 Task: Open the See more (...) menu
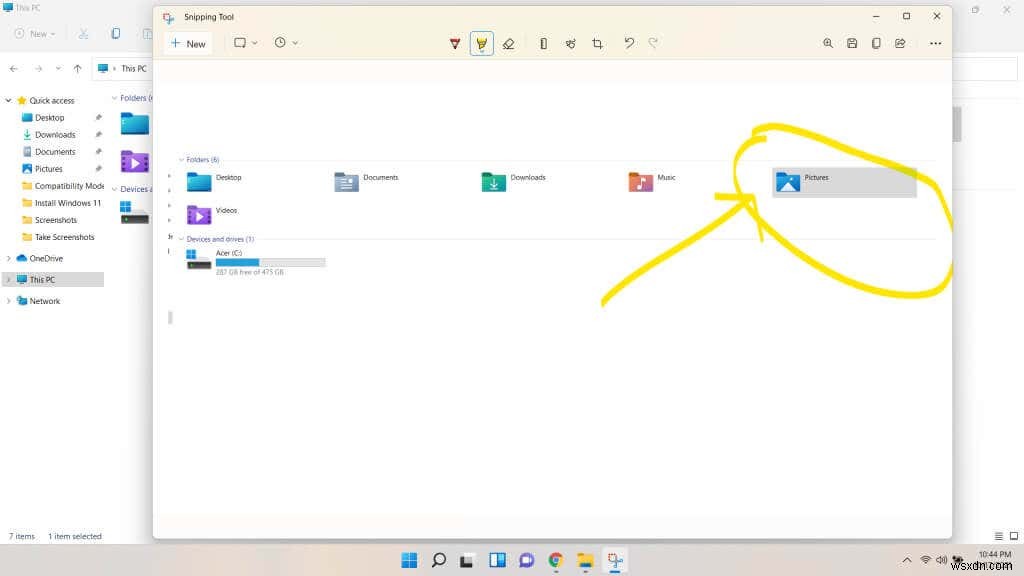pyautogui.click(x=936, y=43)
